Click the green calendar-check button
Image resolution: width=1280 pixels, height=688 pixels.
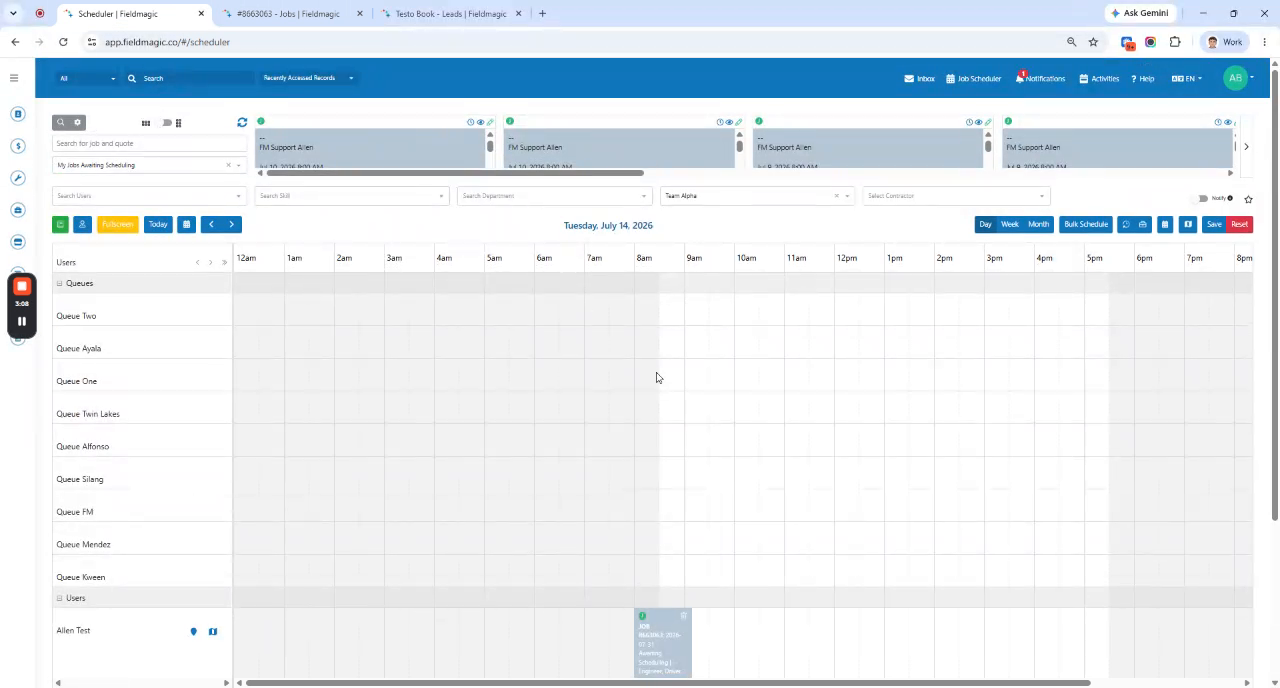coord(60,224)
